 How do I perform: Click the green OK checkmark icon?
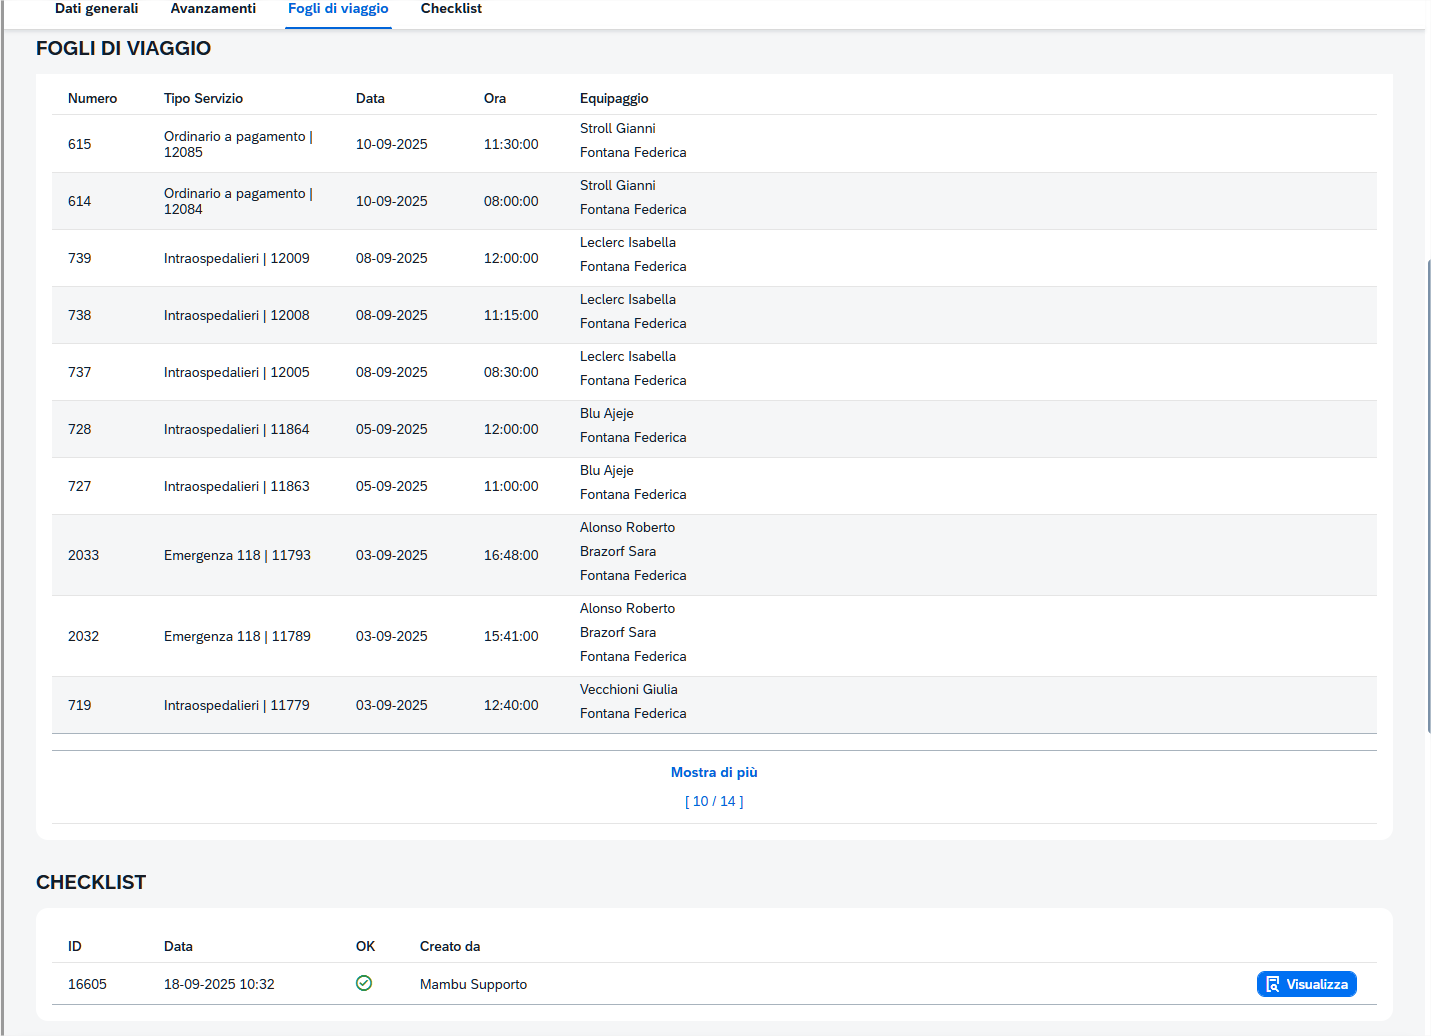click(364, 983)
